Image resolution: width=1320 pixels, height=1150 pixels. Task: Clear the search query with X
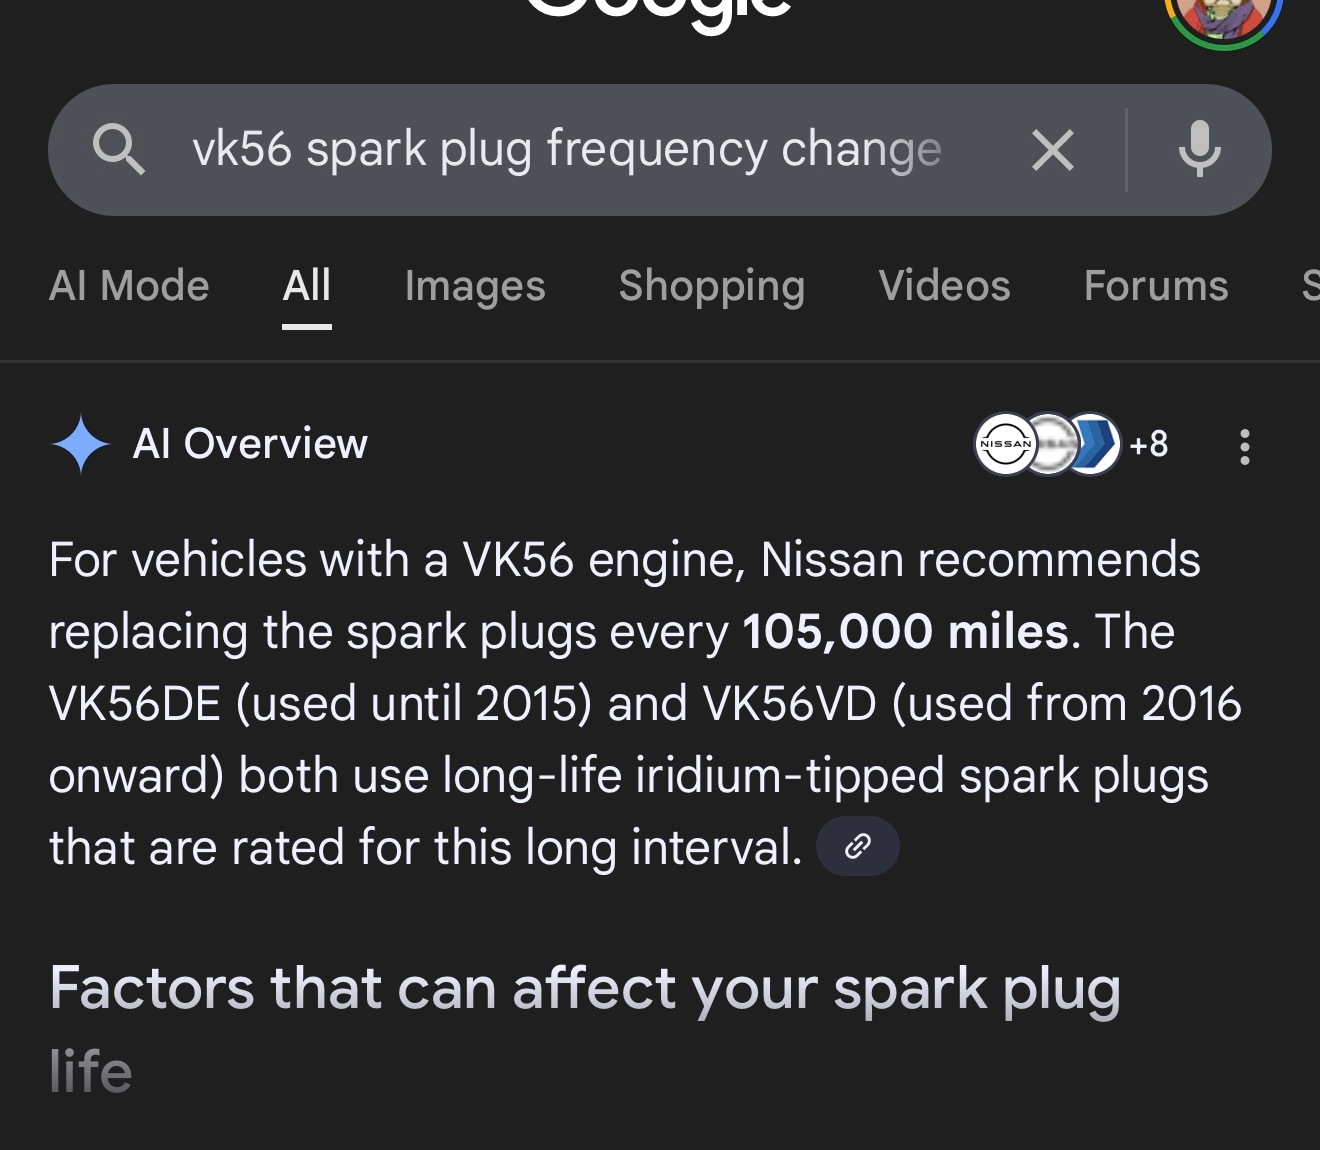point(1052,151)
